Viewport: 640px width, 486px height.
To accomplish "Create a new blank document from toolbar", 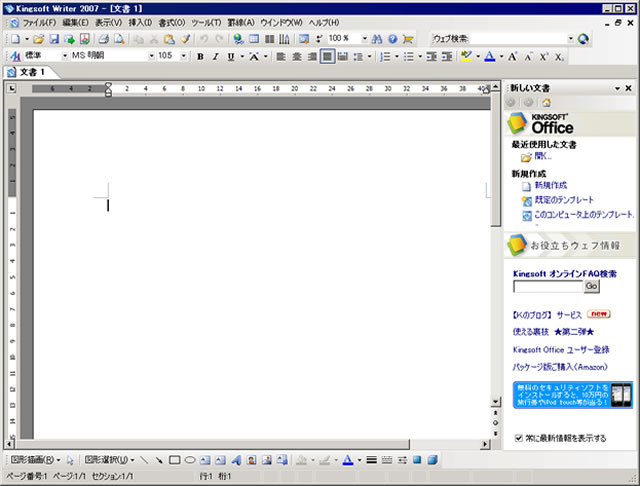I will (x=15, y=39).
